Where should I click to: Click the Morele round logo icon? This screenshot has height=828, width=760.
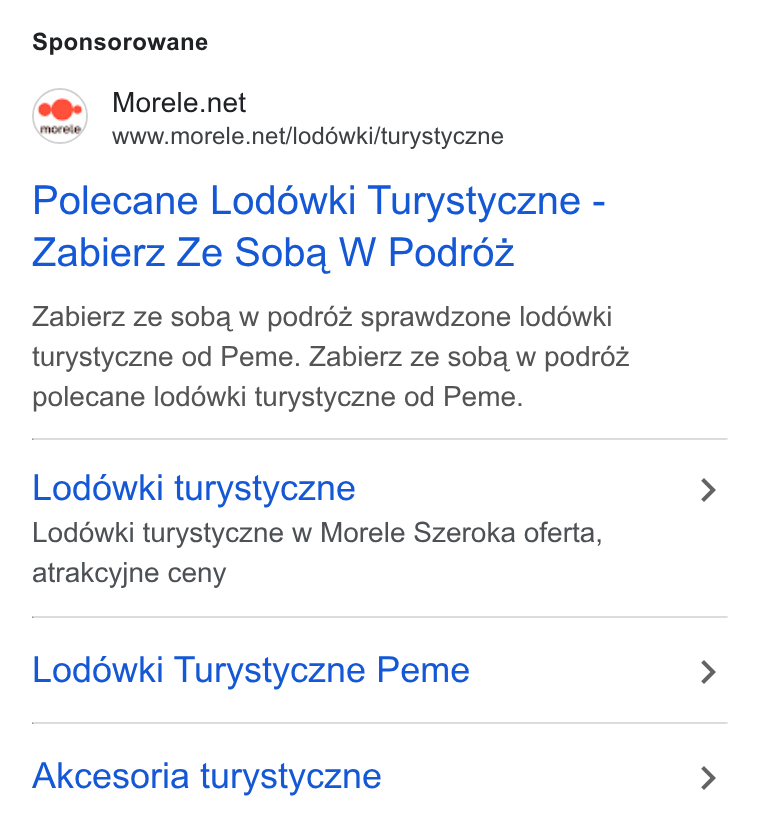(60, 116)
